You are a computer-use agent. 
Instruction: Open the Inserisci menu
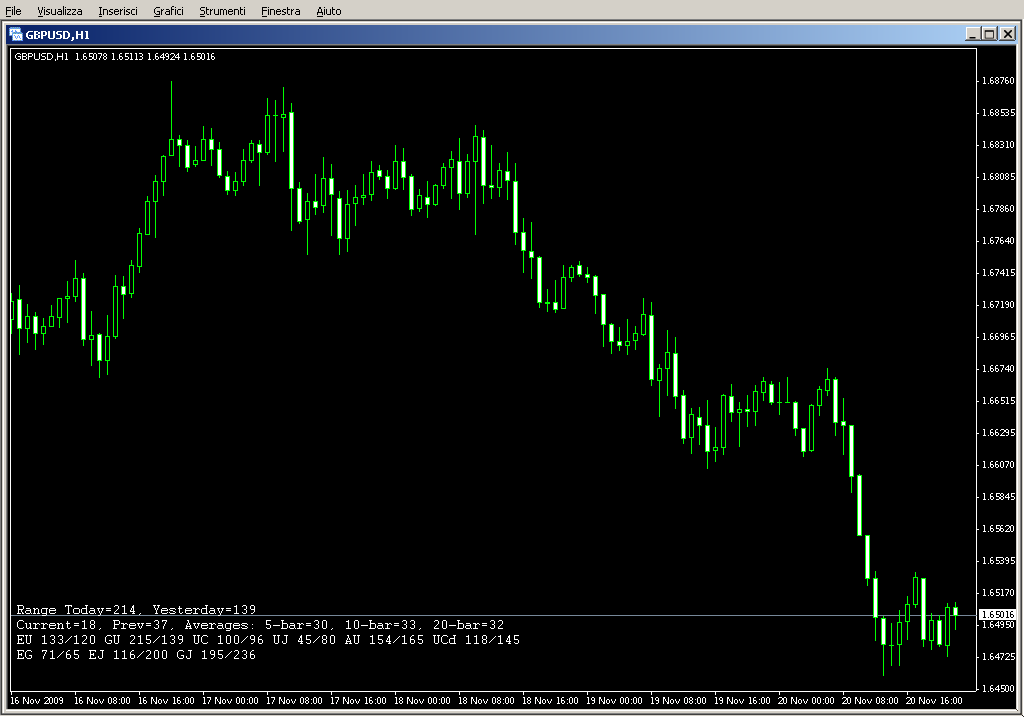118,11
